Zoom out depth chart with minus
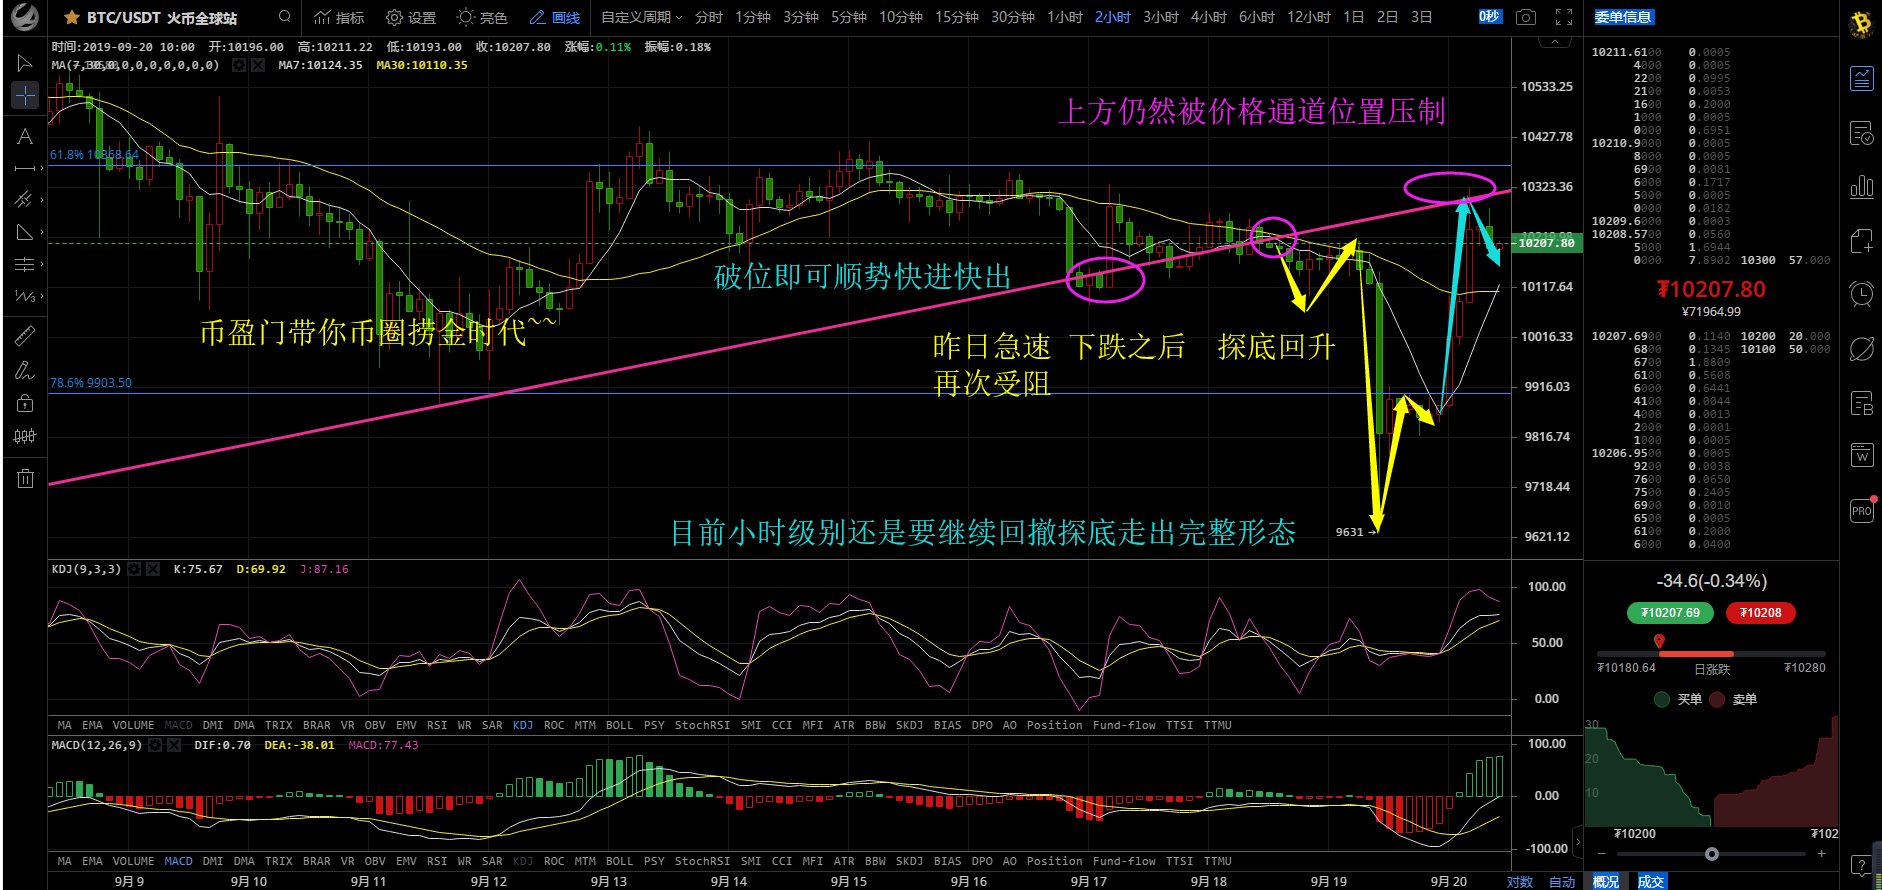The height and width of the screenshot is (890, 1882). (1602, 854)
